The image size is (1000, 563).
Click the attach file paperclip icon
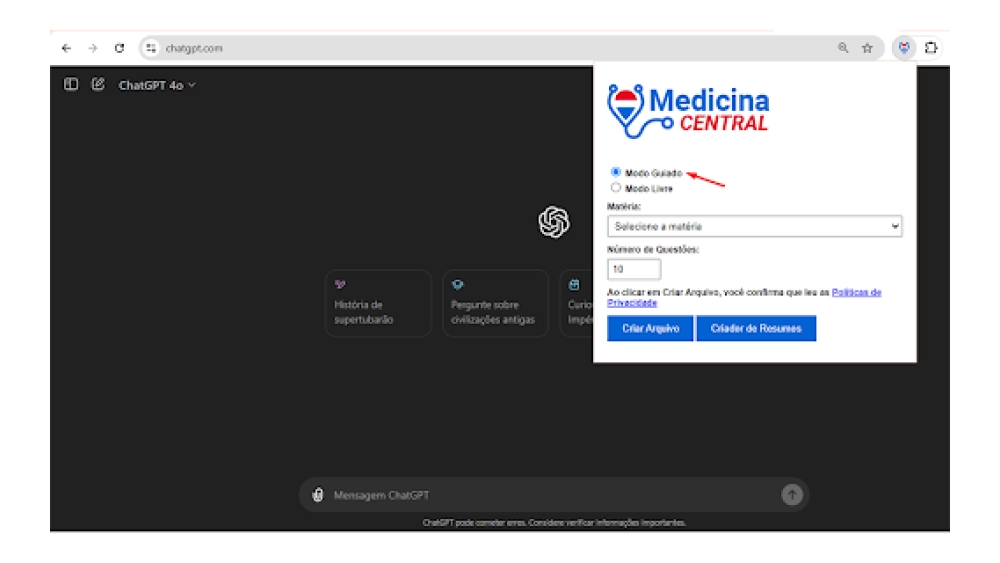tap(318, 495)
